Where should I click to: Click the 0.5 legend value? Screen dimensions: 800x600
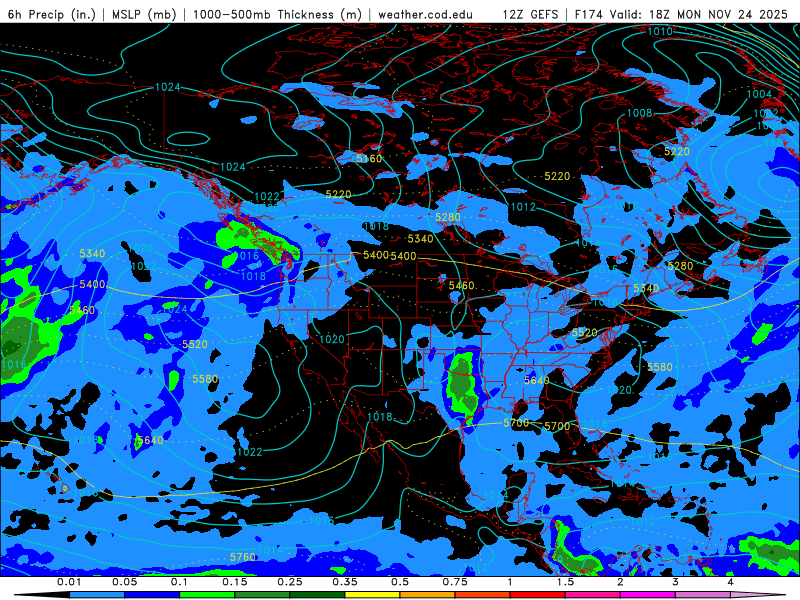point(400,582)
